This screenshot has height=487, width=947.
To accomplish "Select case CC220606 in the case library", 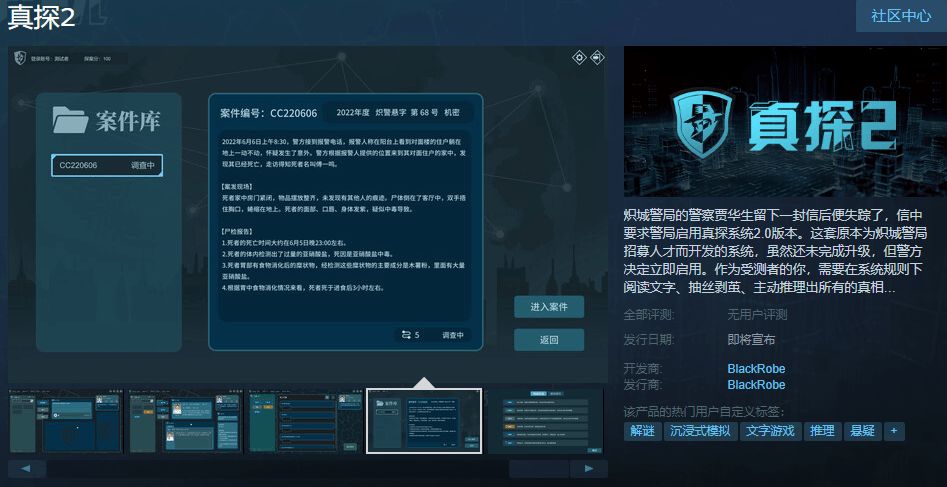I will tap(107, 165).
